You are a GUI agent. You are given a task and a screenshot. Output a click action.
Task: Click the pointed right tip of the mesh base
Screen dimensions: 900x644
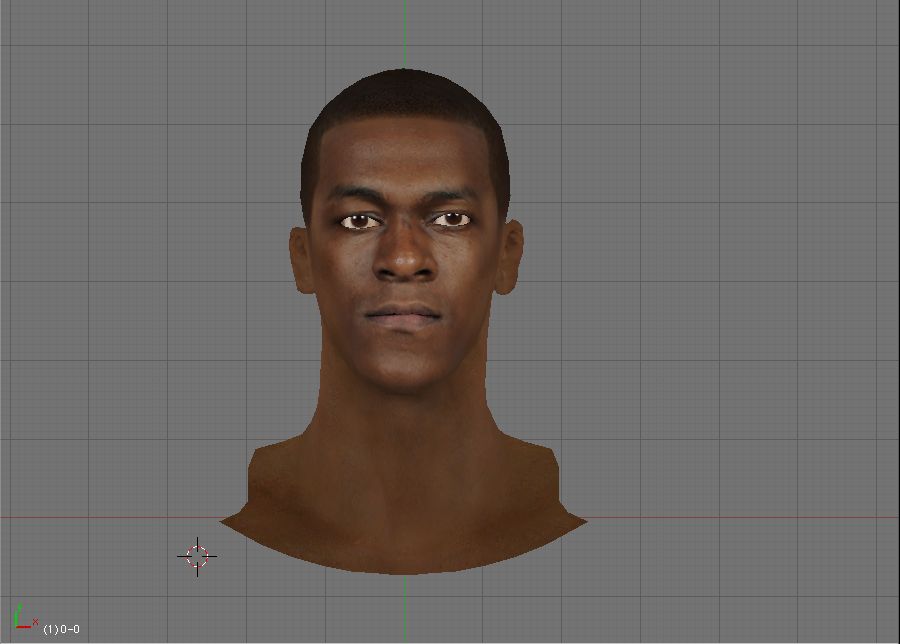click(585, 520)
